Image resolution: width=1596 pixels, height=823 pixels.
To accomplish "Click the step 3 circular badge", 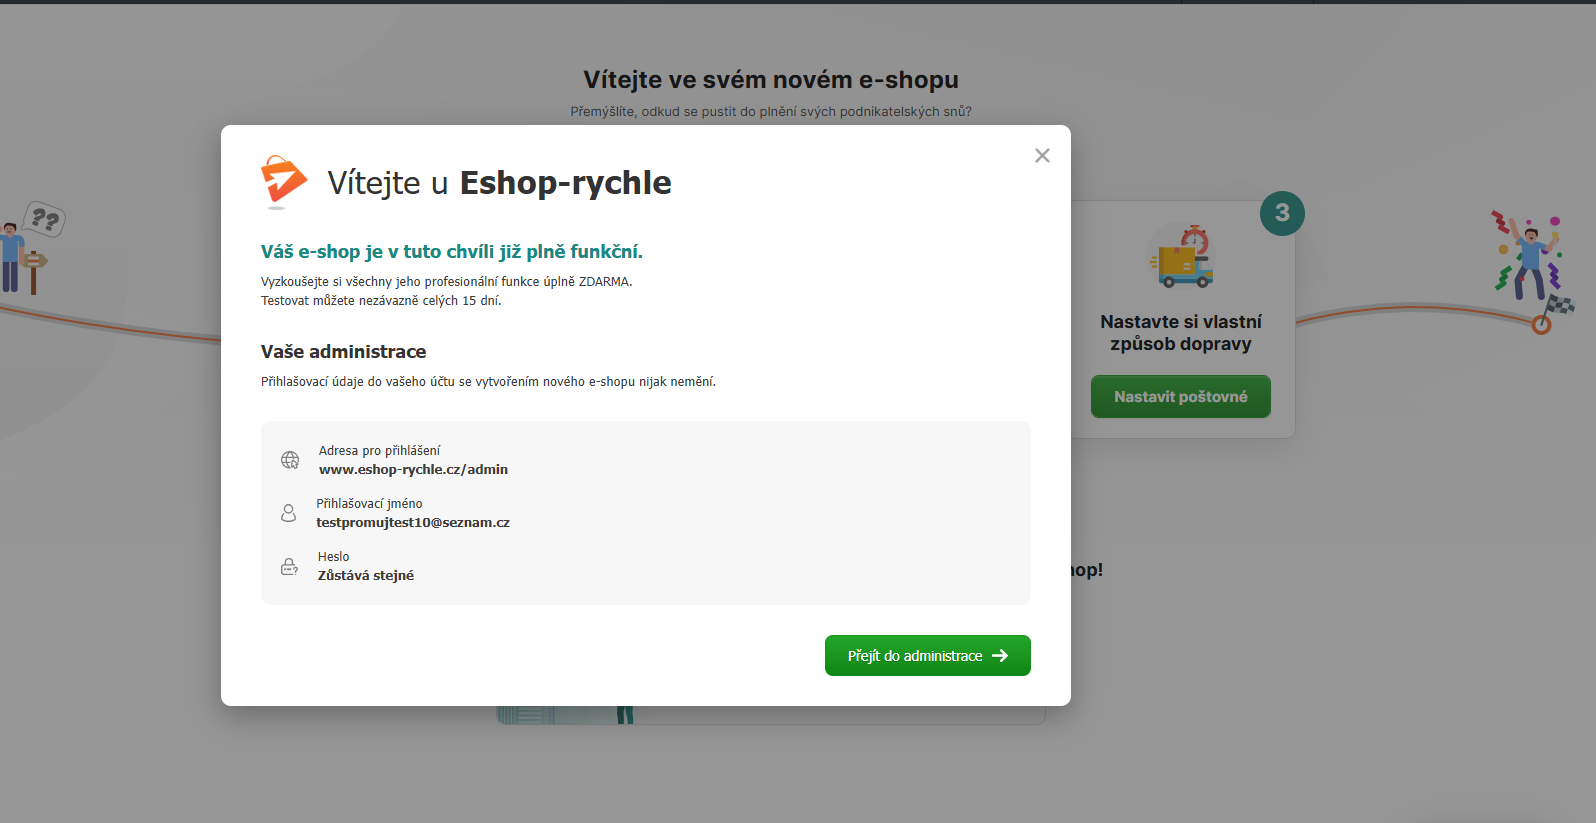I will click(1282, 213).
